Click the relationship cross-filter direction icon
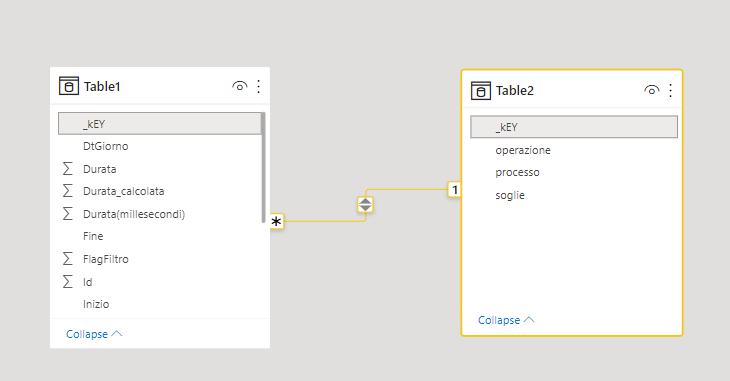This screenshot has width=730, height=381. point(365,204)
